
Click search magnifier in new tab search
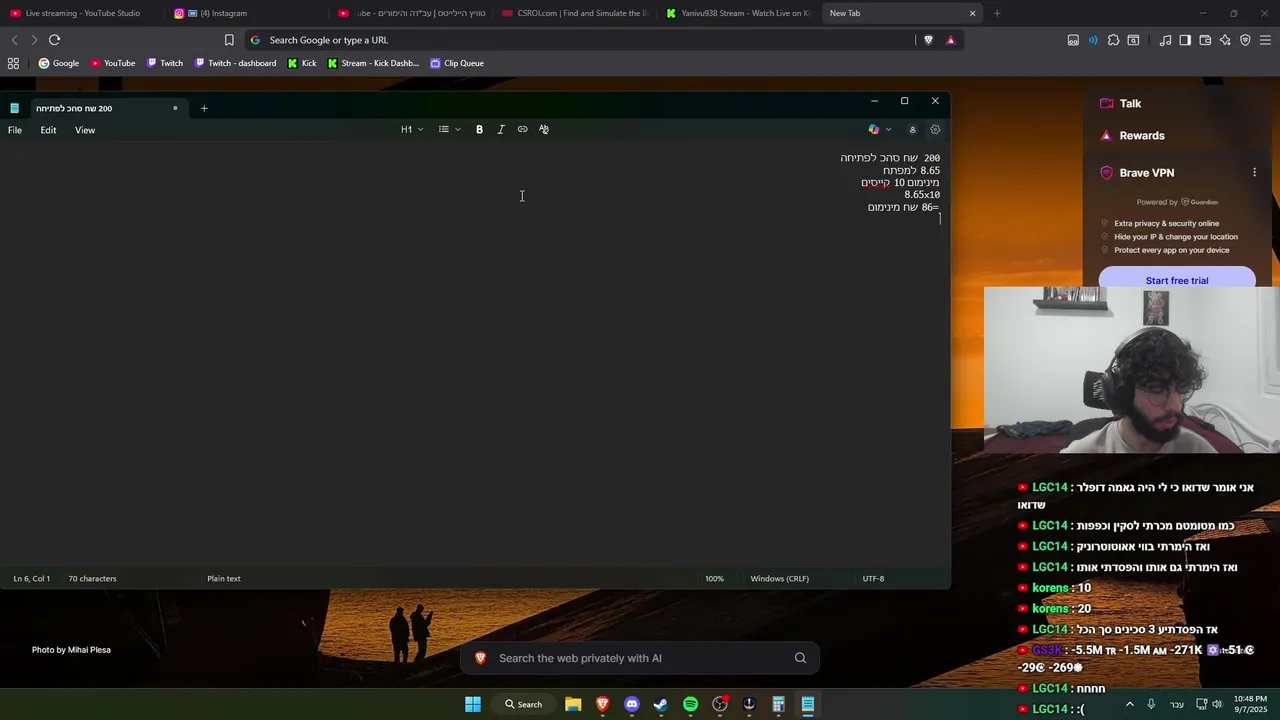point(800,658)
